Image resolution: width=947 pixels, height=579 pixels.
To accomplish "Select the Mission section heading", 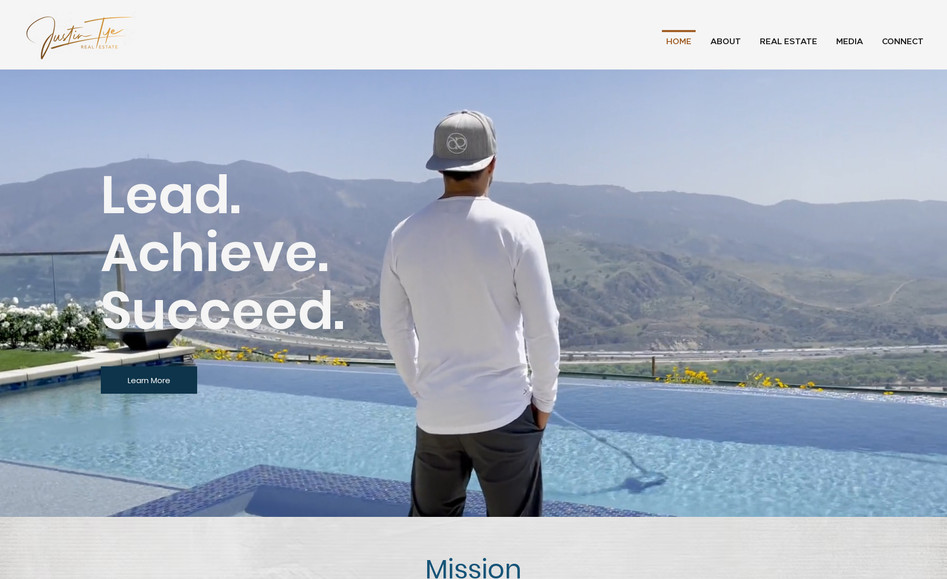I will click(473, 568).
